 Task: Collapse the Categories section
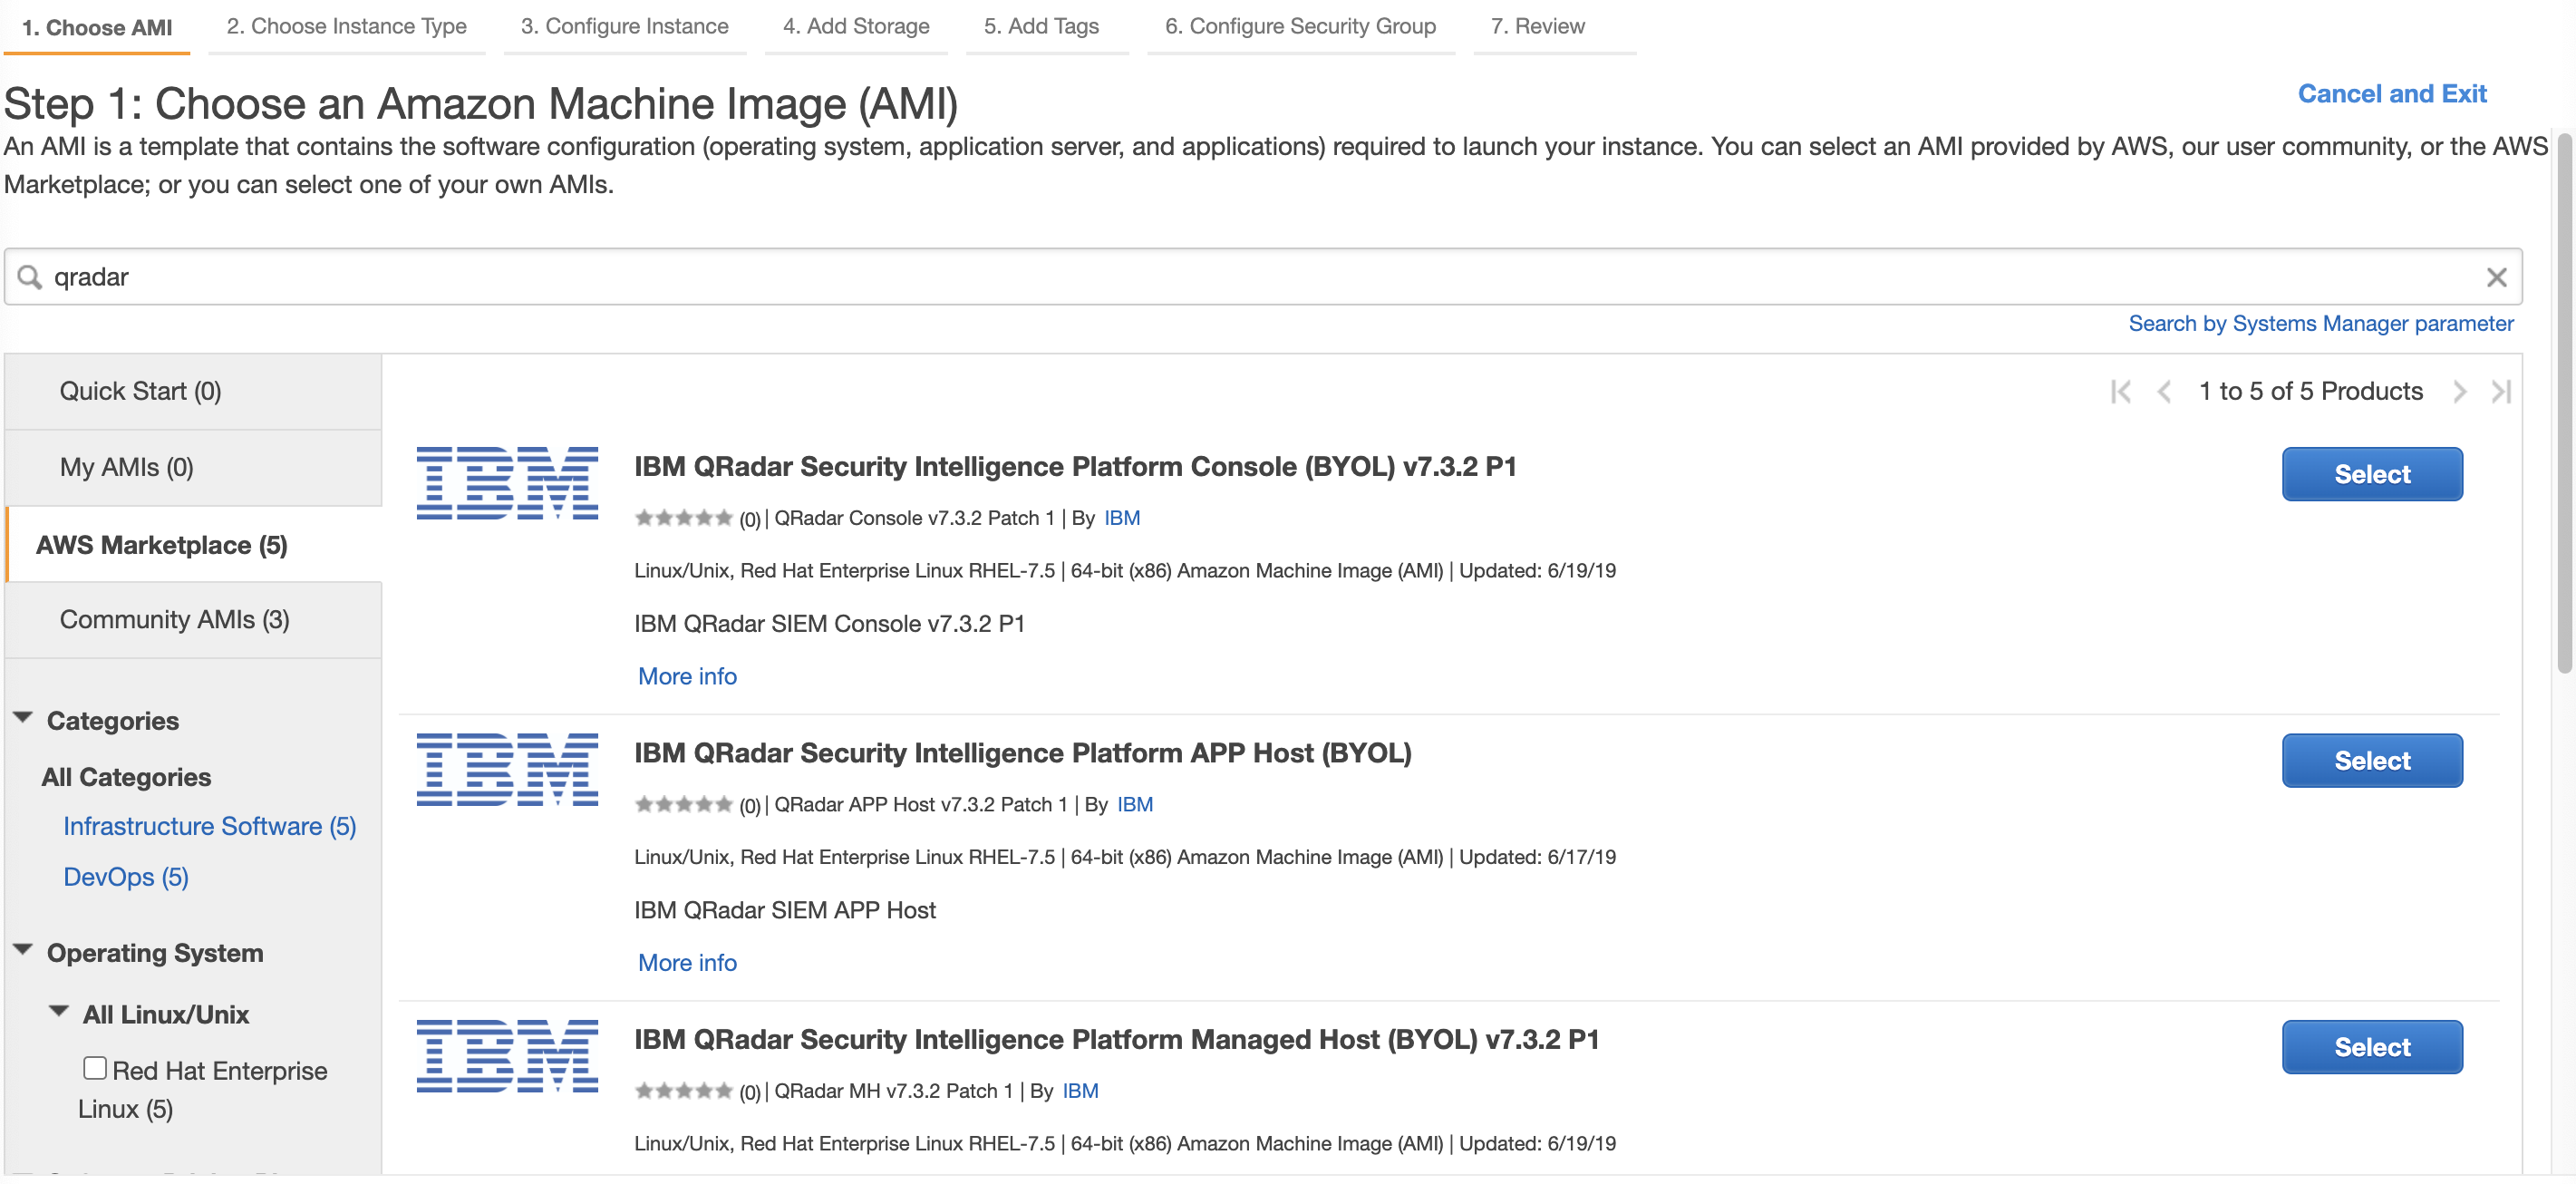point(24,718)
